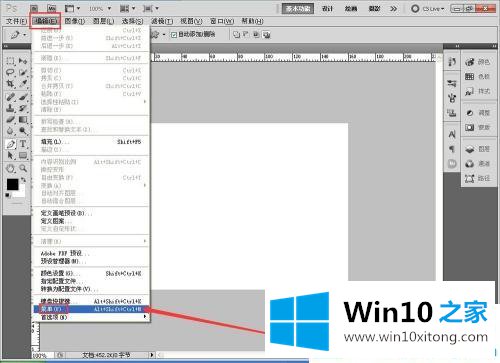Select the Hand tool

10,169
